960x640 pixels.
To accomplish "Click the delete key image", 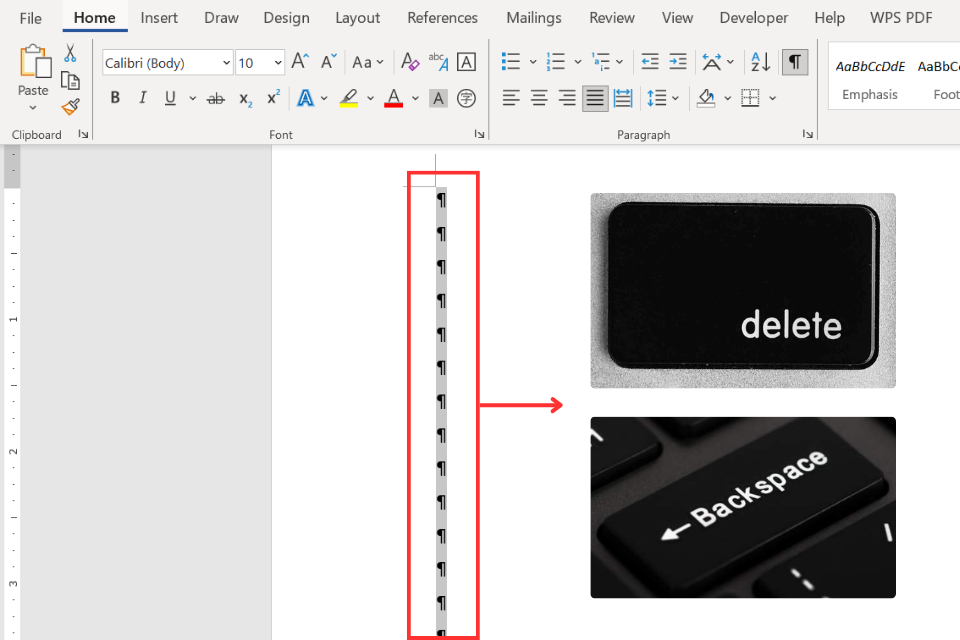I will click(743, 290).
